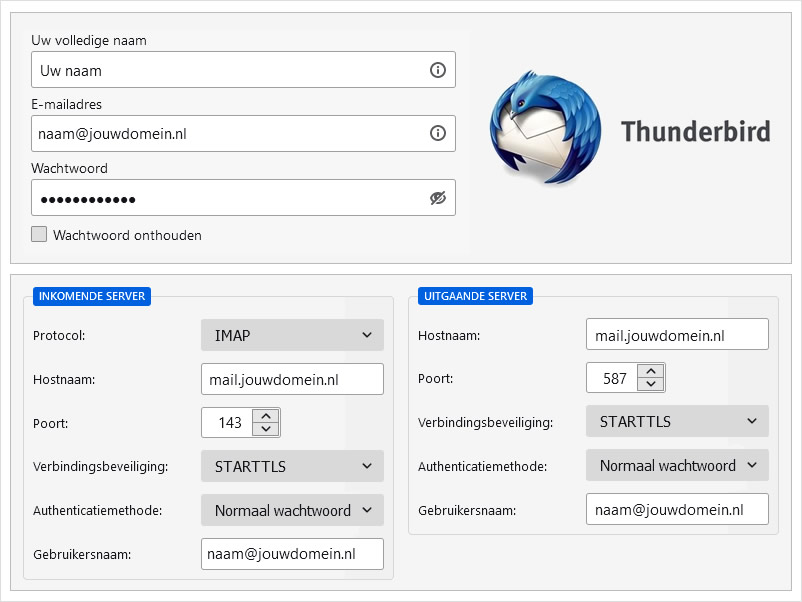The height and width of the screenshot is (602, 802).
Task: Decrease incoming port 143 with down arrow
Action: point(266,429)
